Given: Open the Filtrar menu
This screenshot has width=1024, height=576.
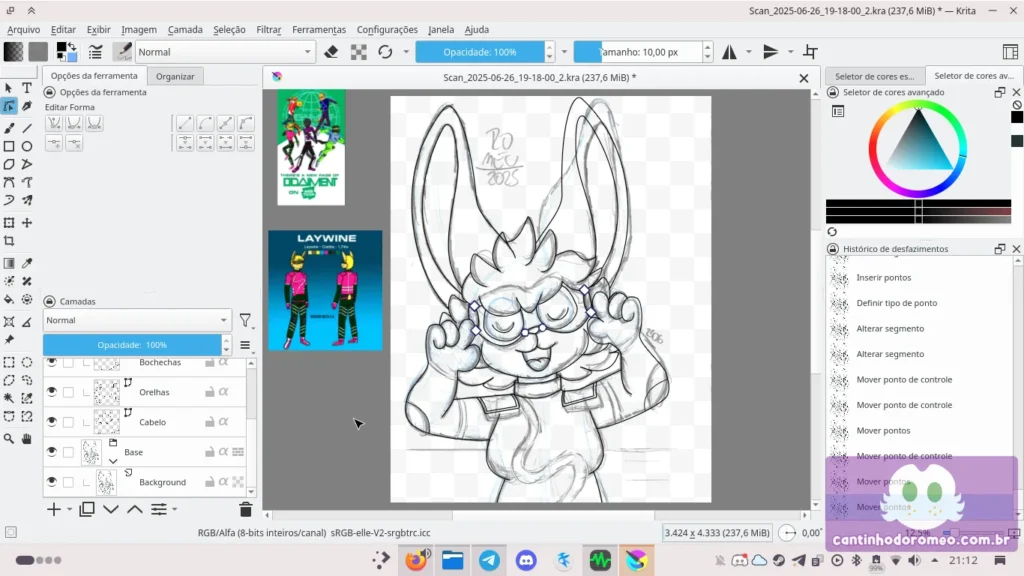Looking at the screenshot, I should pyautogui.click(x=268, y=29).
